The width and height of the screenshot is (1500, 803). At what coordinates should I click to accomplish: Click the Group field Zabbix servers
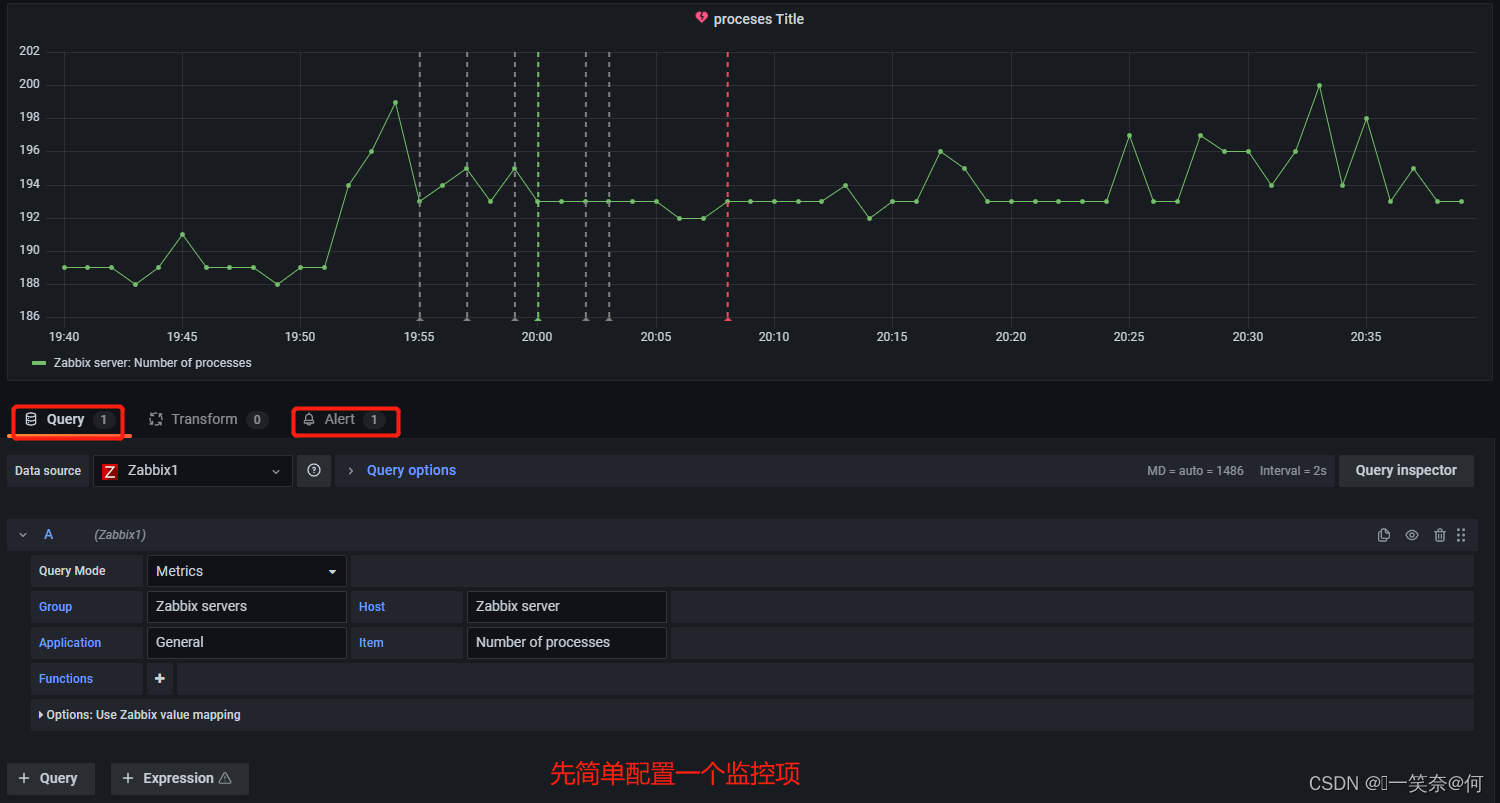point(247,607)
